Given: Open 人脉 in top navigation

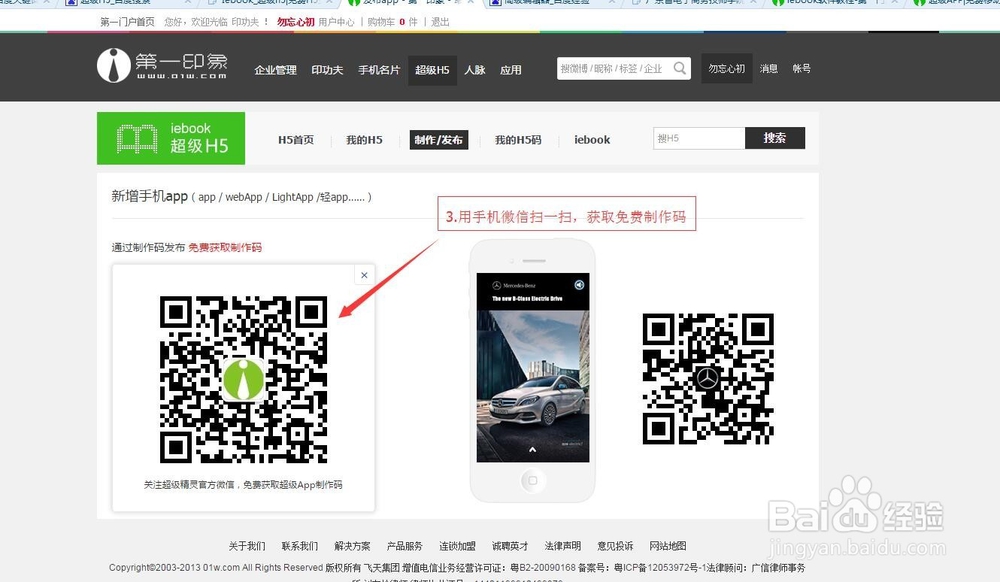Looking at the screenshot, I should tap(475, 70).
